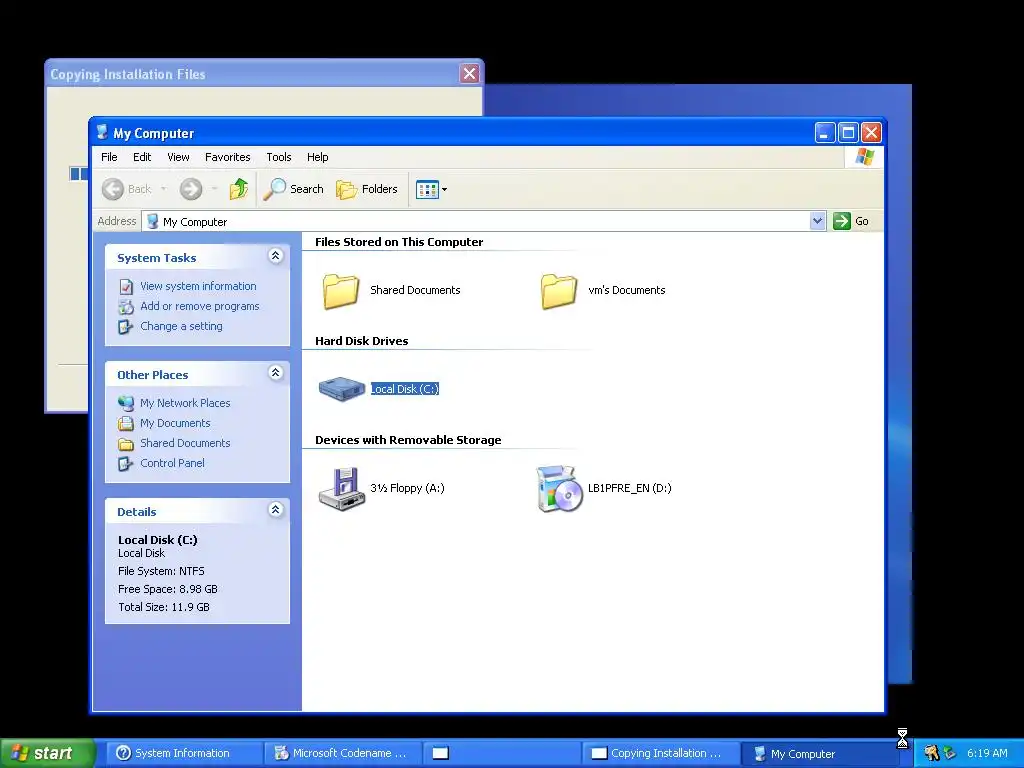
Task: Select the LB1PFRE_EN (D:) disc icon
Action: click(x=559, y=488)
